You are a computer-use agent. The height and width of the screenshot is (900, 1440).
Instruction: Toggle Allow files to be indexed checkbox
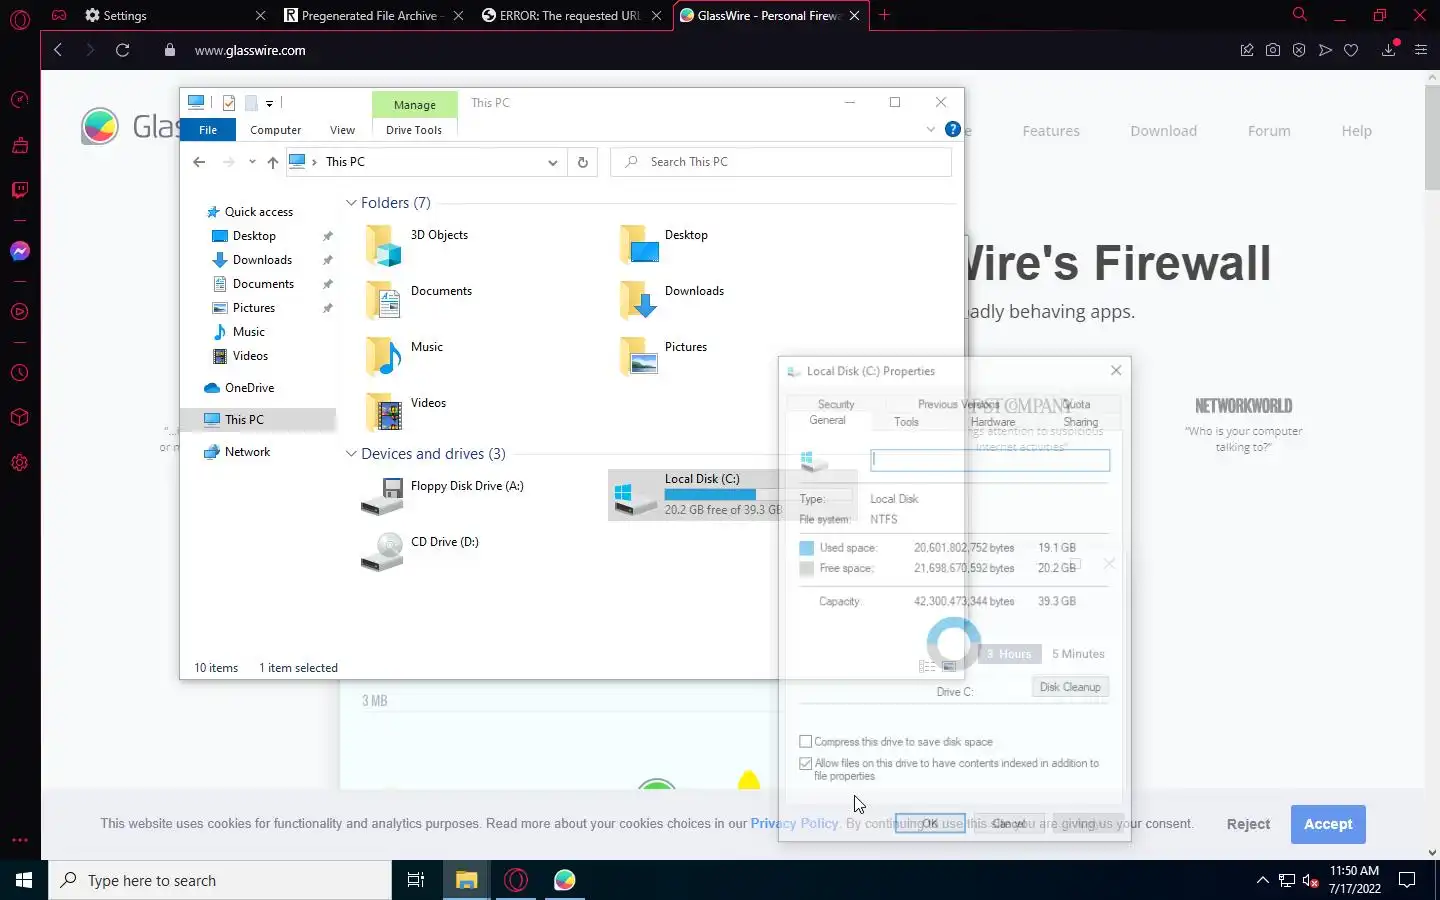click(x=805, y=763)
